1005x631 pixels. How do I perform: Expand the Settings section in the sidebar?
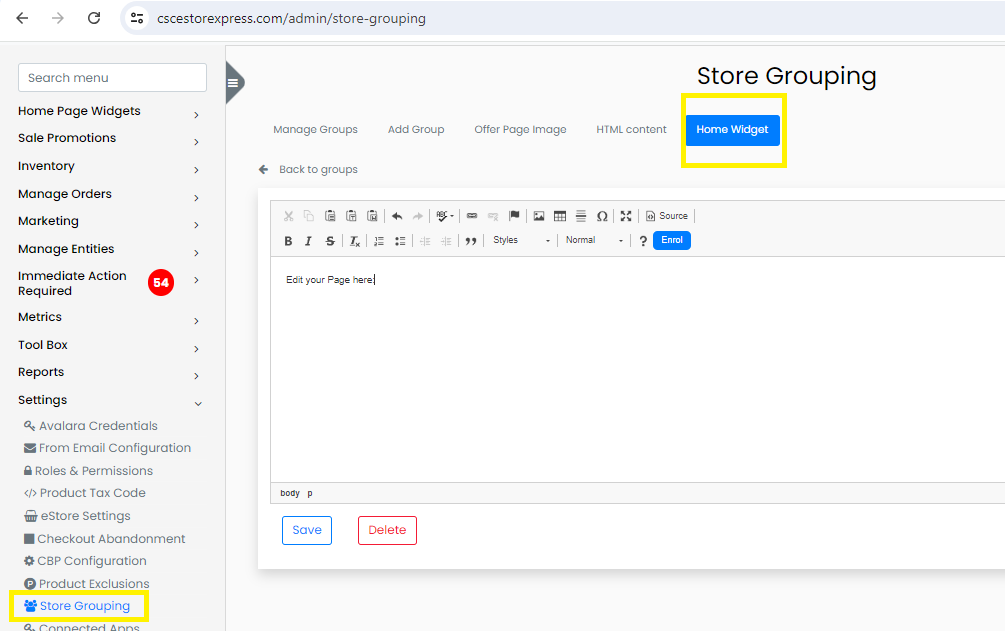point(42,399)
